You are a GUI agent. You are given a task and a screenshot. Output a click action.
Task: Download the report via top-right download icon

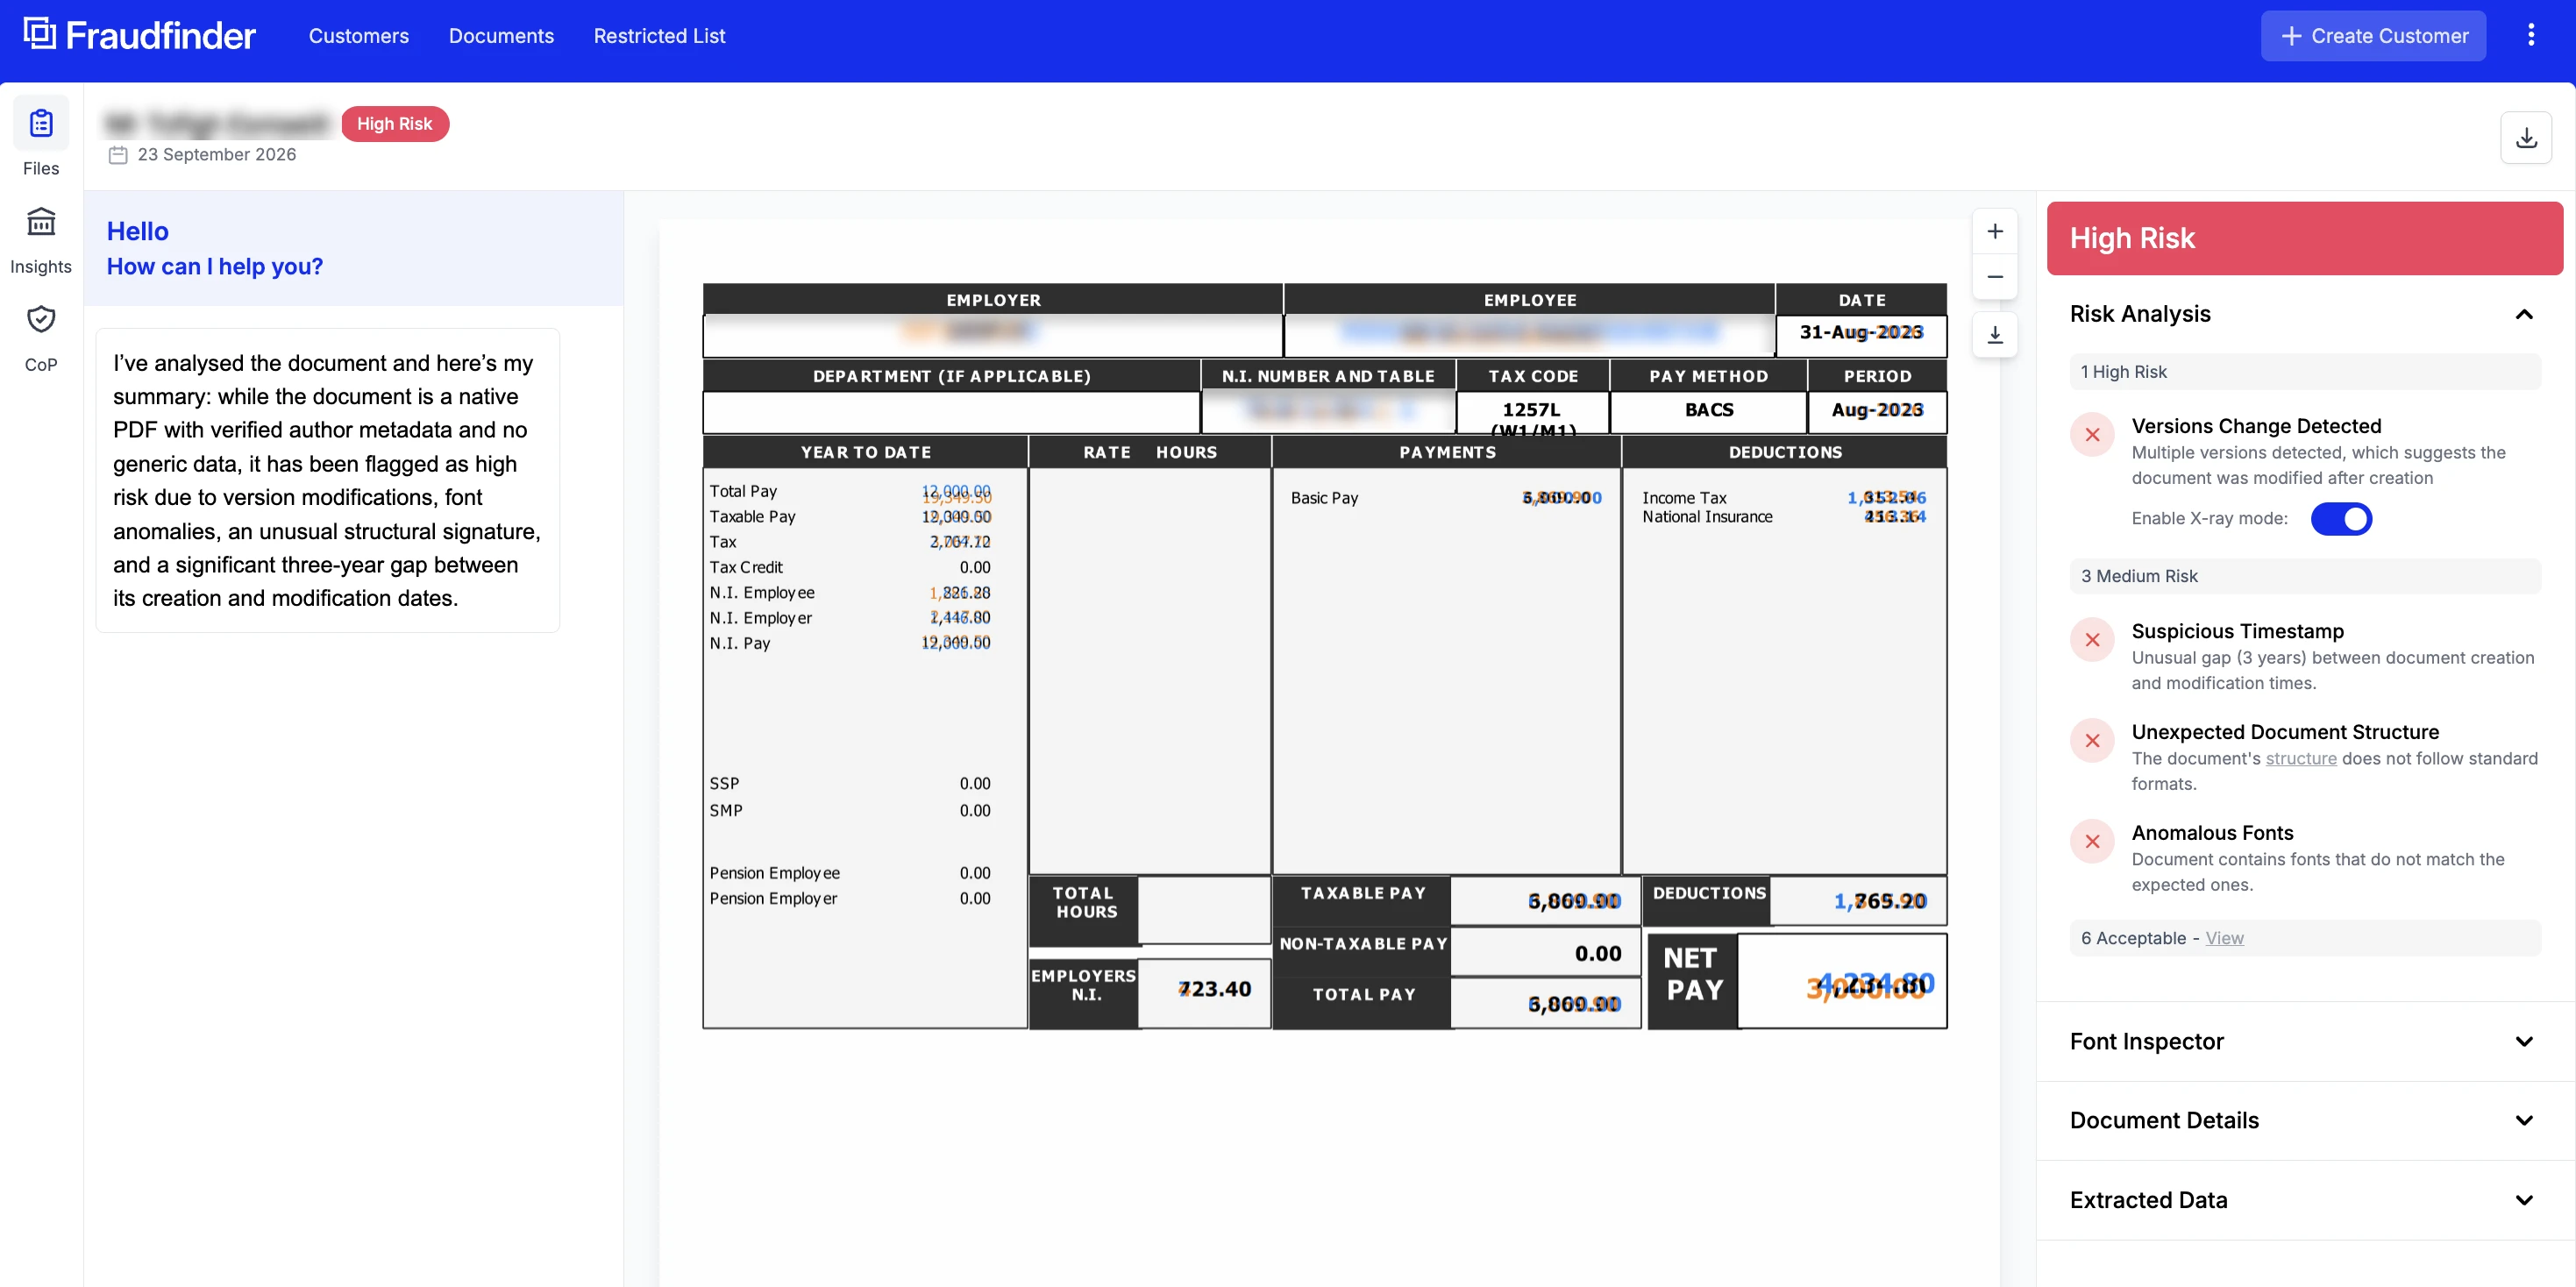[2526, 138]
